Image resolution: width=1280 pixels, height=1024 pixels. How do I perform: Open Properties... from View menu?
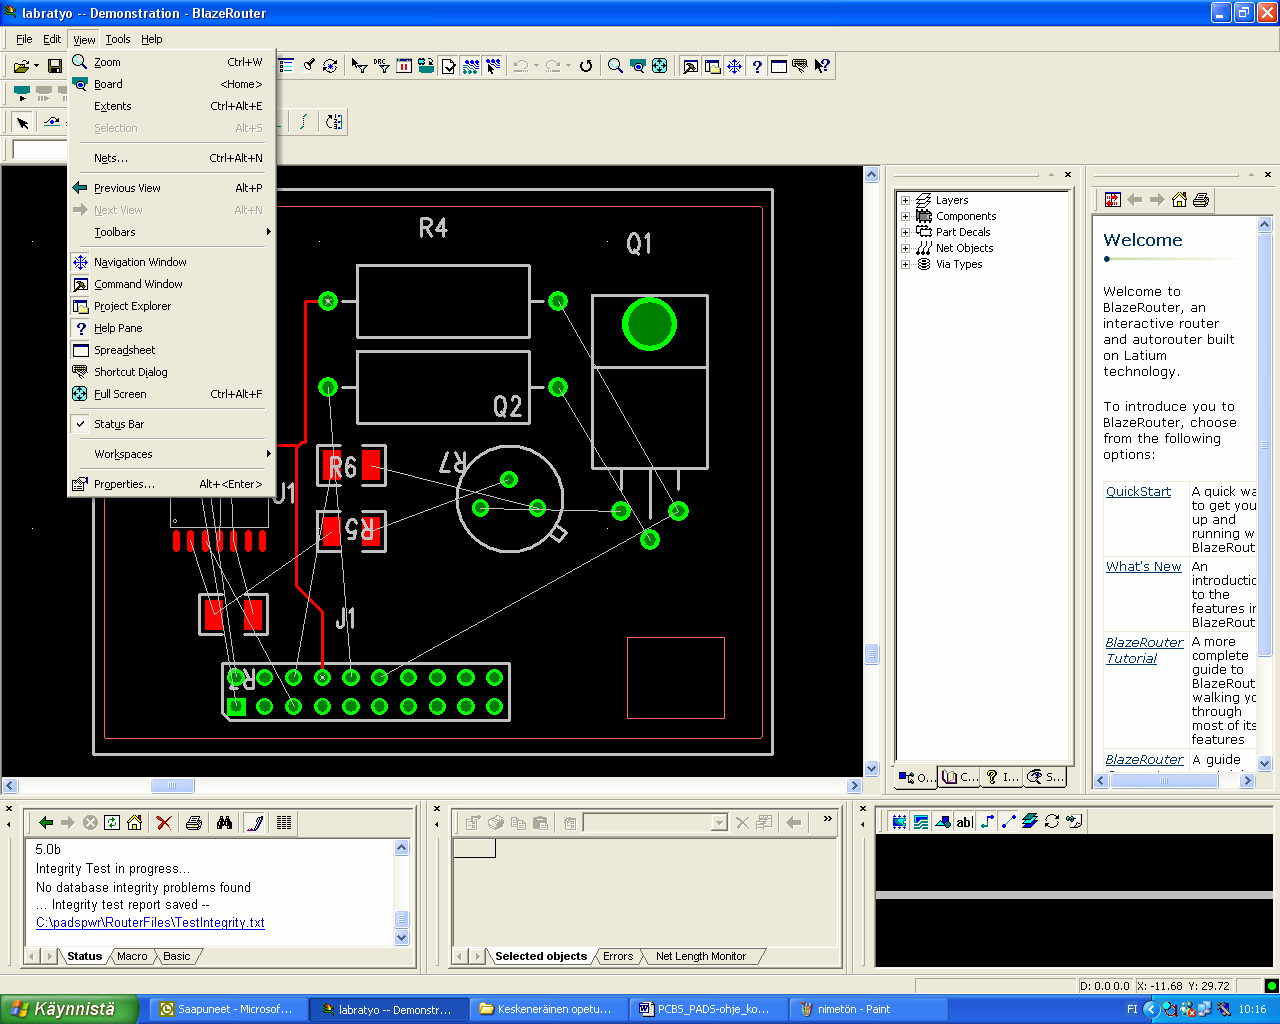coord(170,484)
